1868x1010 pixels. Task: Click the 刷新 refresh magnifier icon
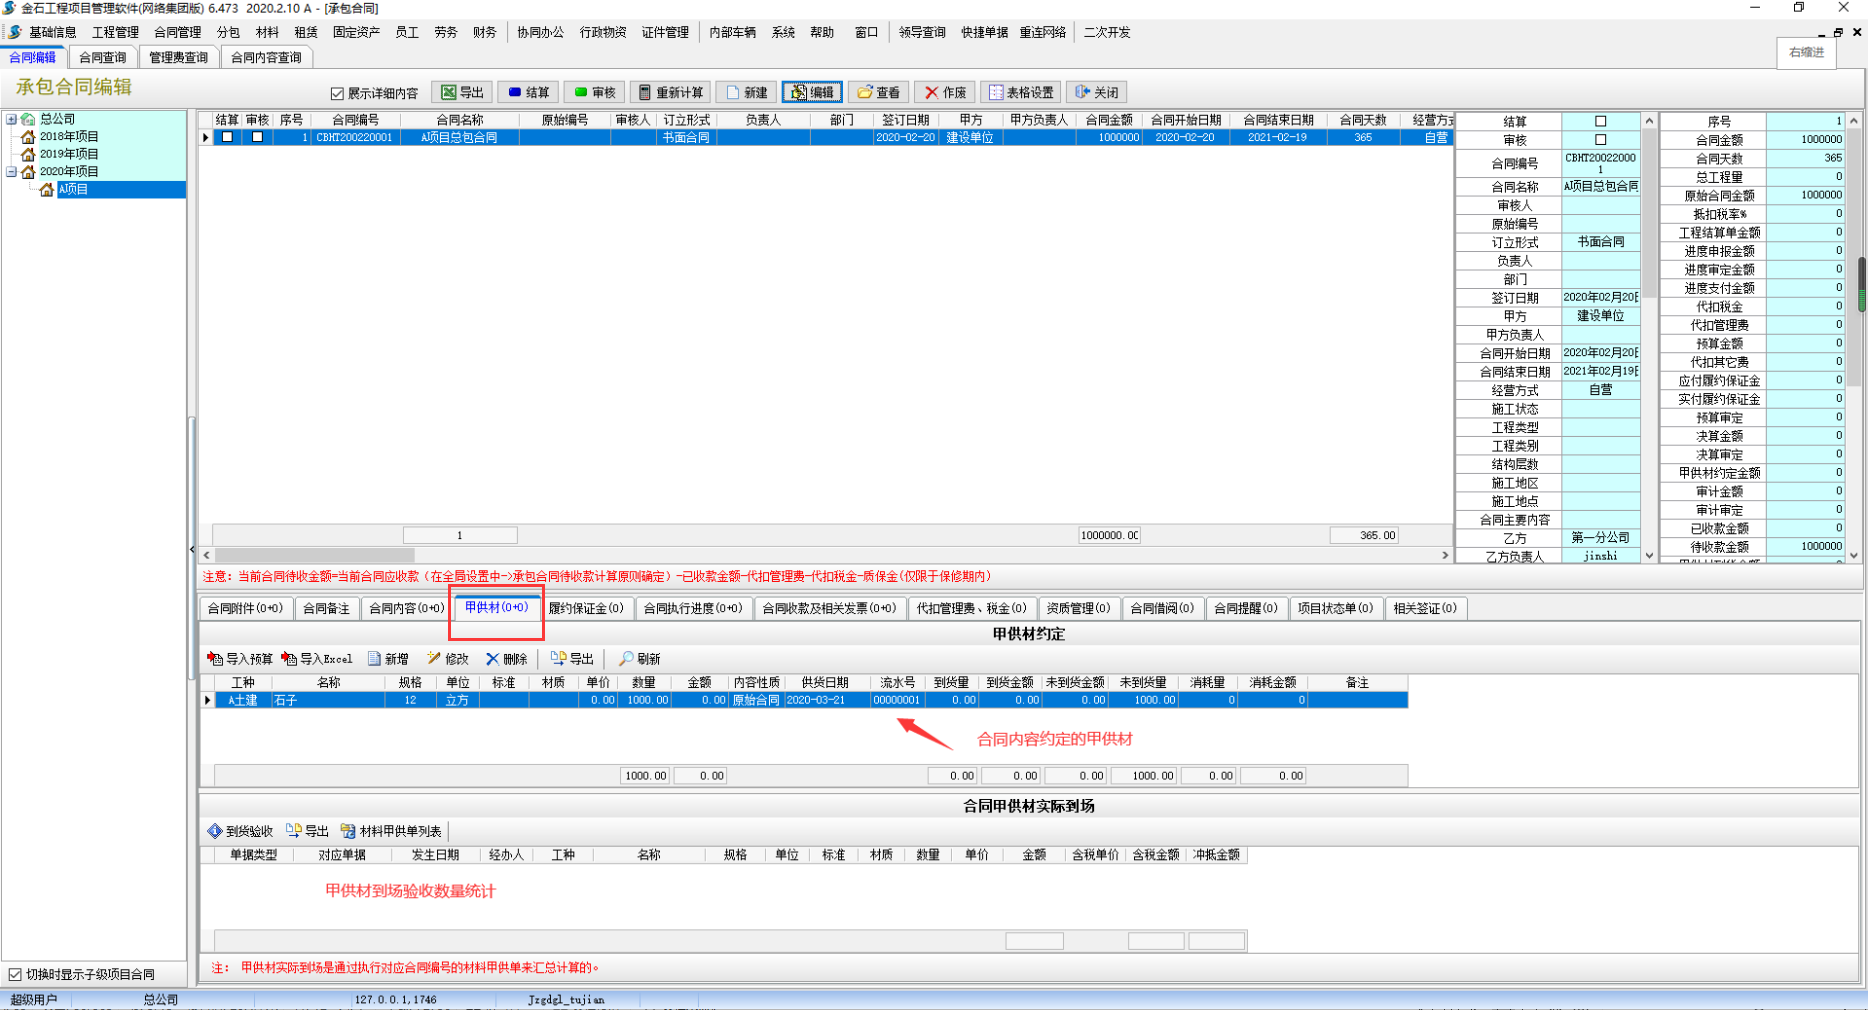626,659
